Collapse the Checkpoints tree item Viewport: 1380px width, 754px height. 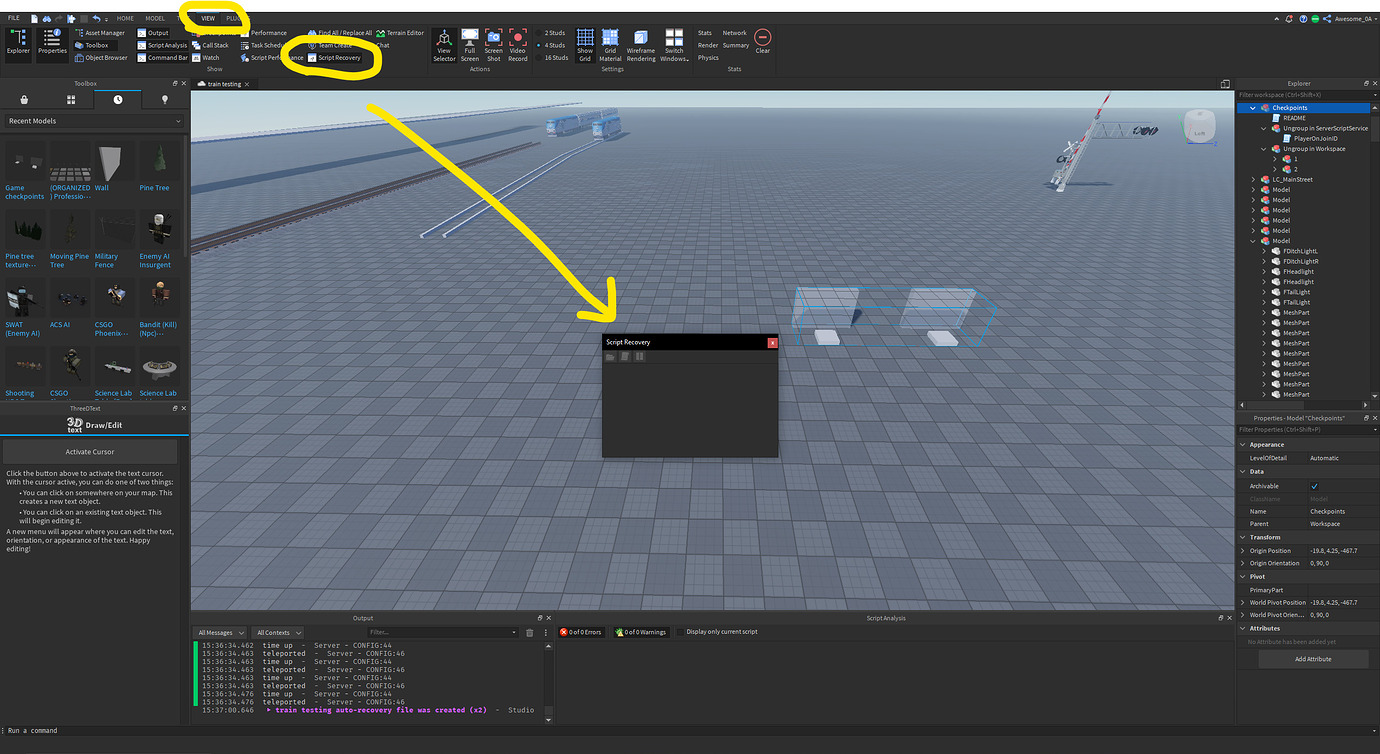tap(1252, 107)
